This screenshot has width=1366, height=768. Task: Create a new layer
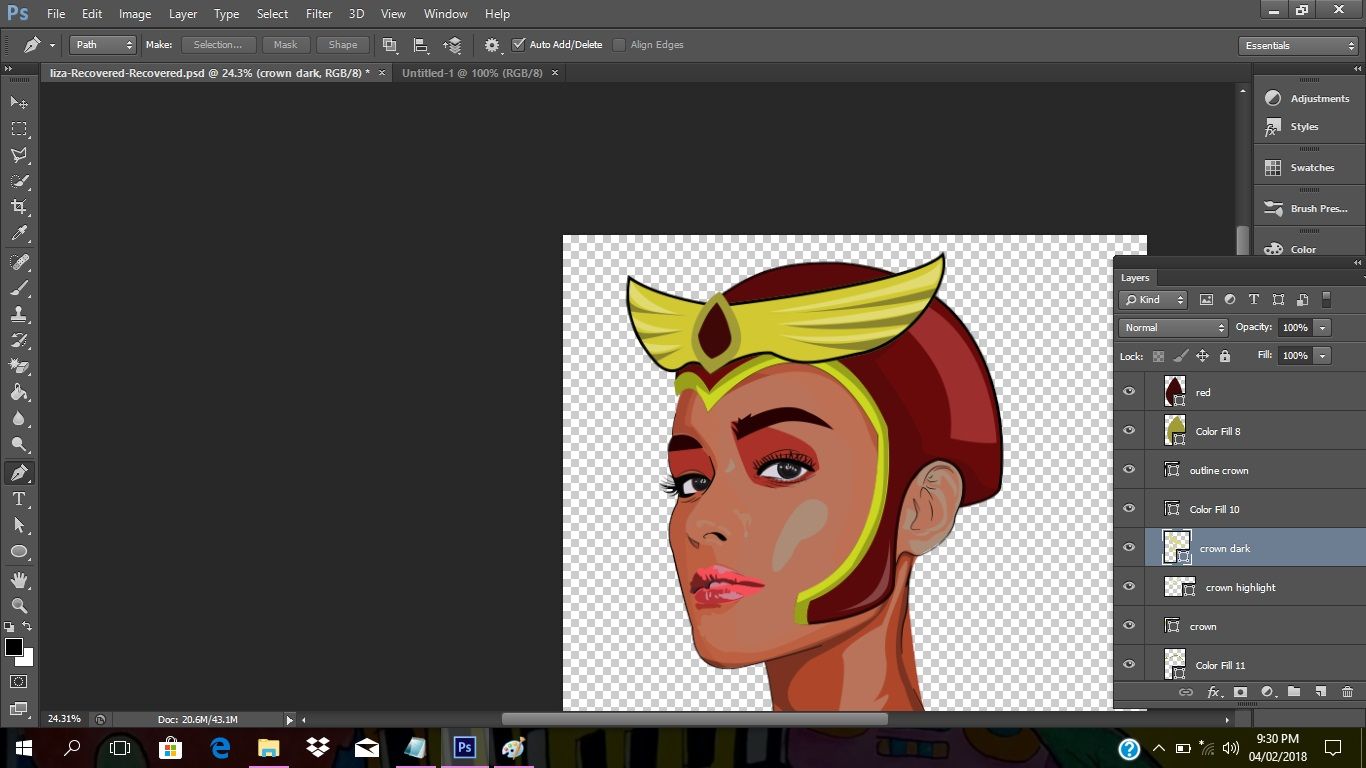tap(1320, 692)
